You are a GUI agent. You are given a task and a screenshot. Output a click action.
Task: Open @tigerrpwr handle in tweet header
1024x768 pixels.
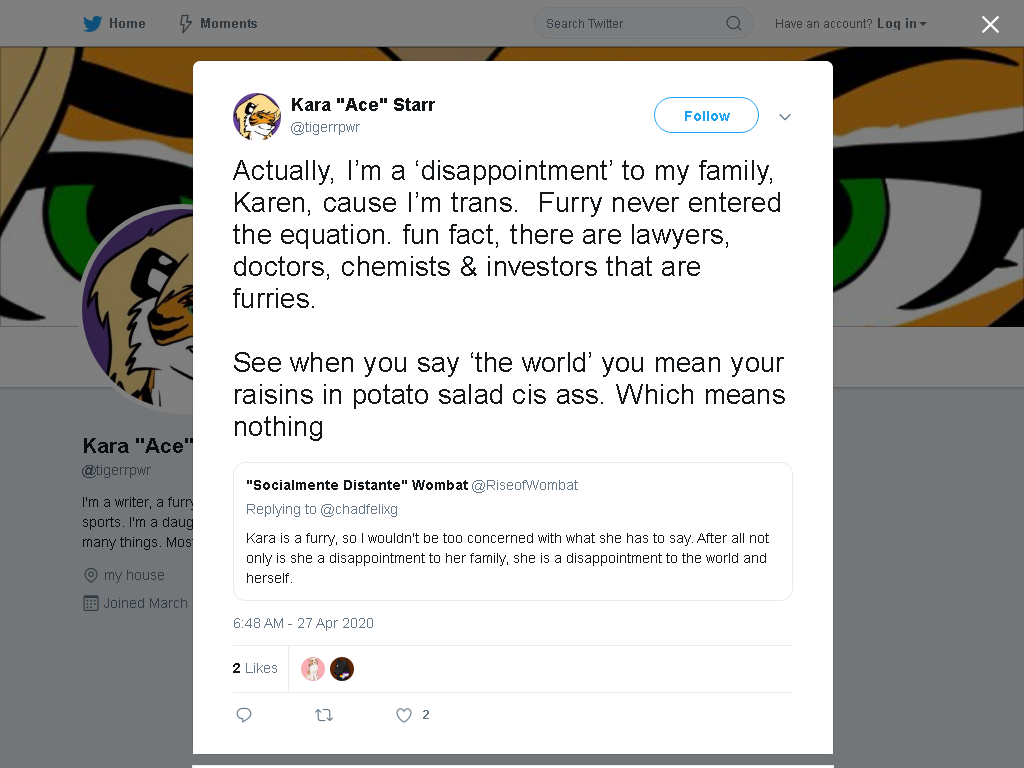pyautogui.click(x=325, y=127)
